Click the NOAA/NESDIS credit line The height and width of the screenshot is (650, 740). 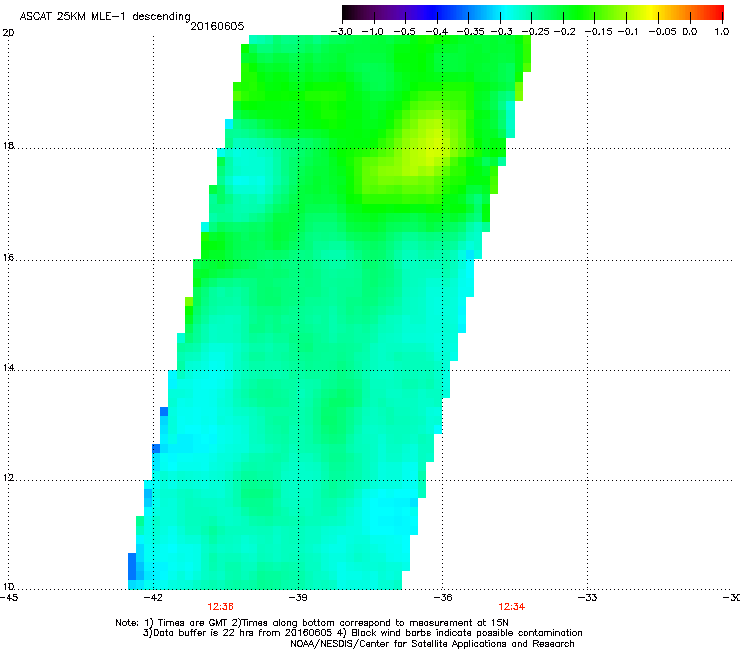coord(432,644)
